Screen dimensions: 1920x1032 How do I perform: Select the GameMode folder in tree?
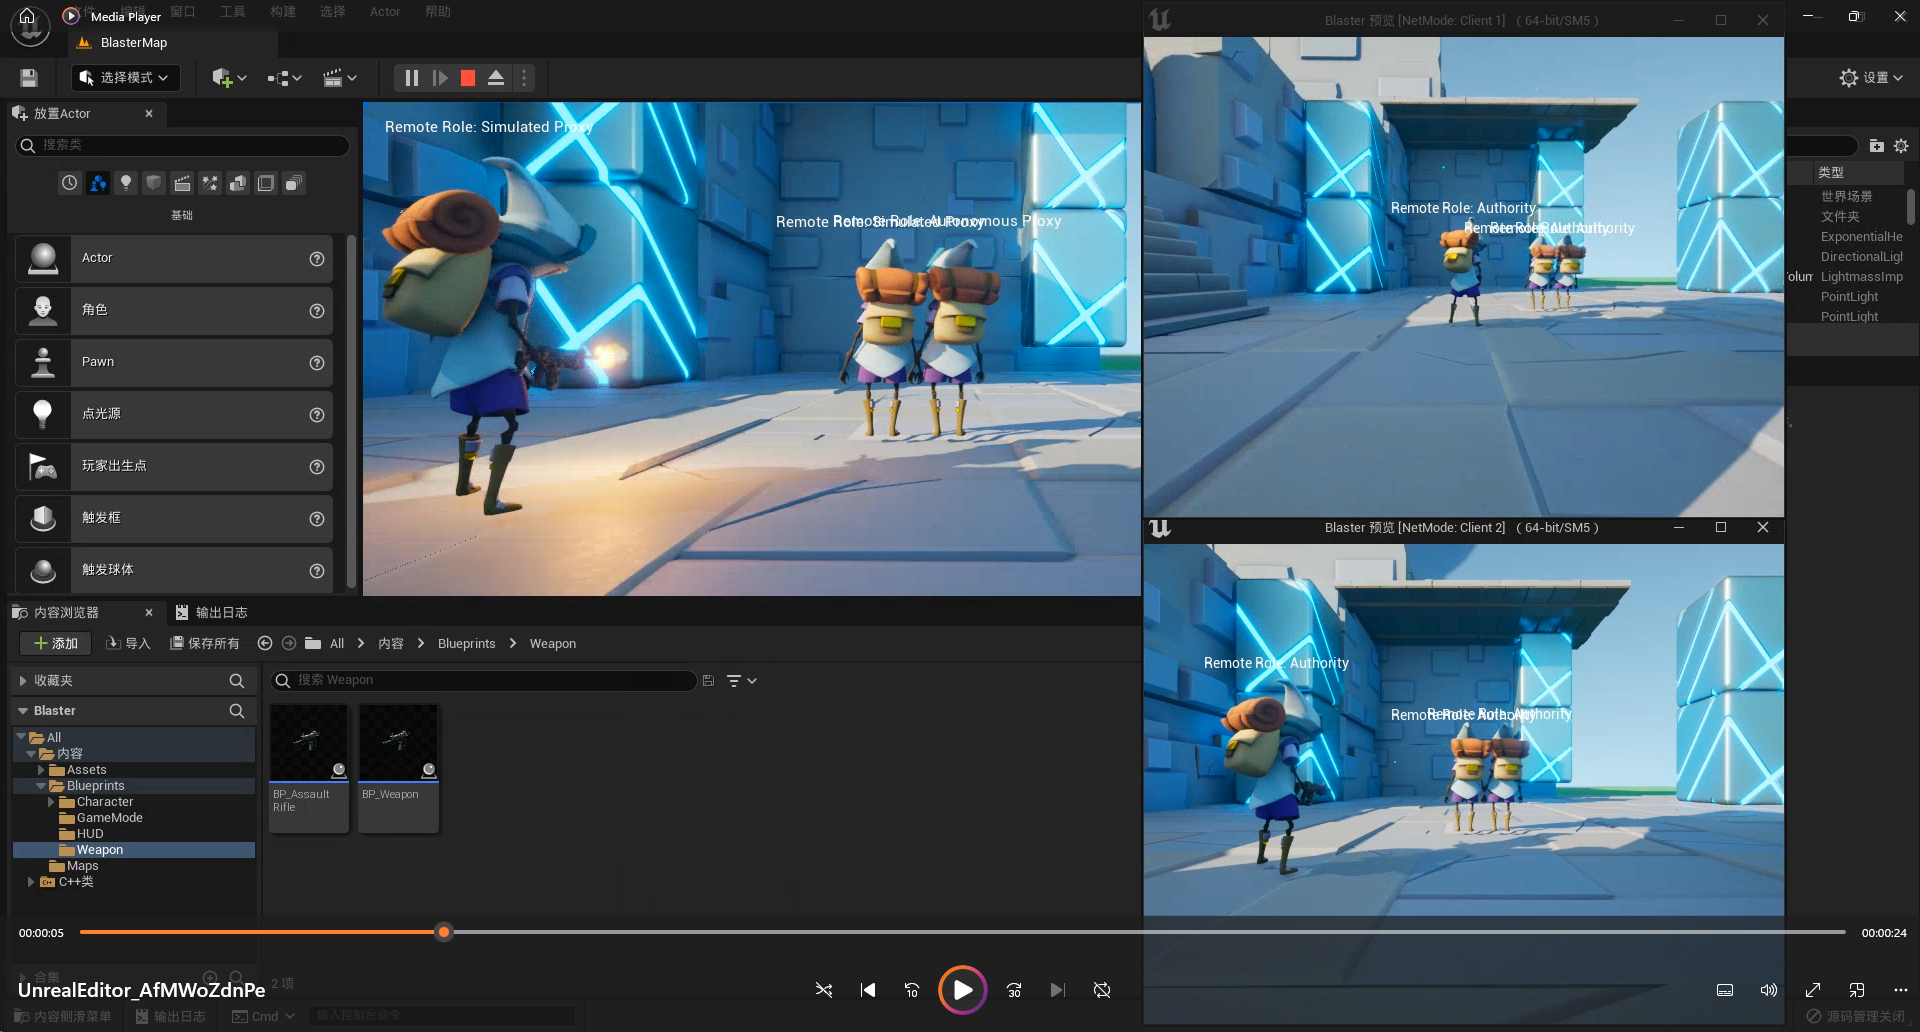[109, 818]
